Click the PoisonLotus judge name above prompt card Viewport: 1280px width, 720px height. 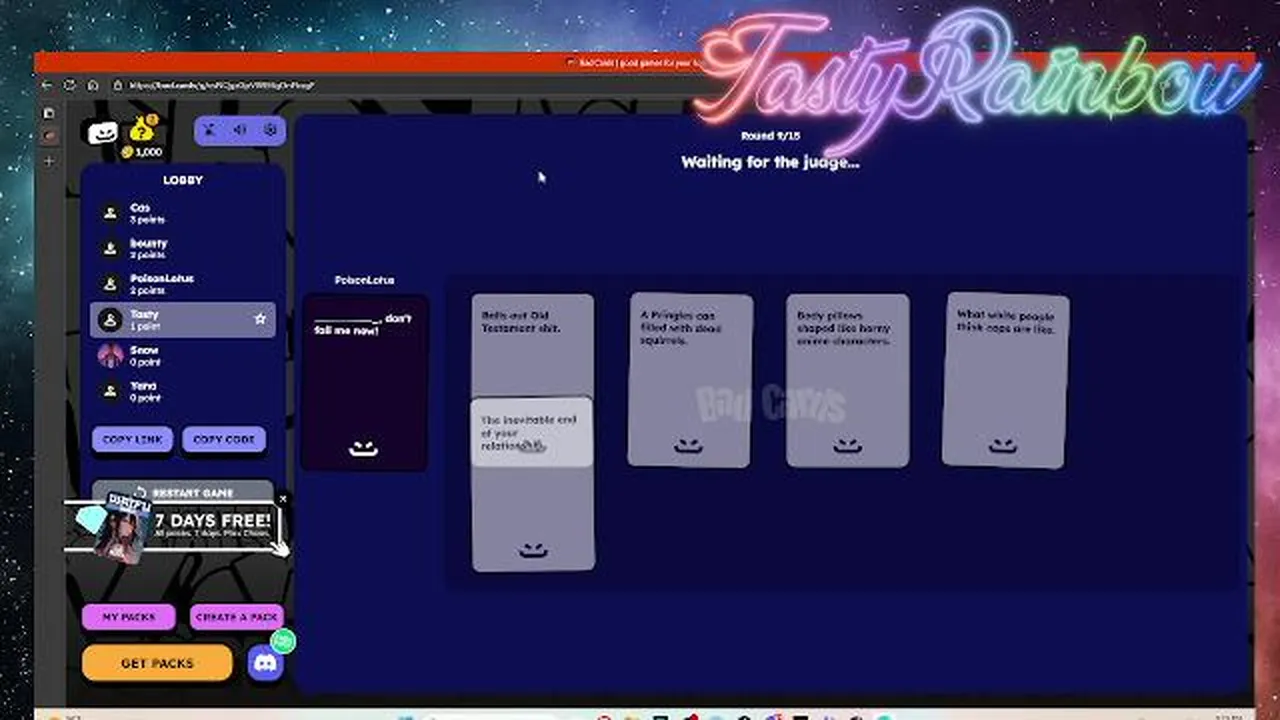(x=364, y=280)
